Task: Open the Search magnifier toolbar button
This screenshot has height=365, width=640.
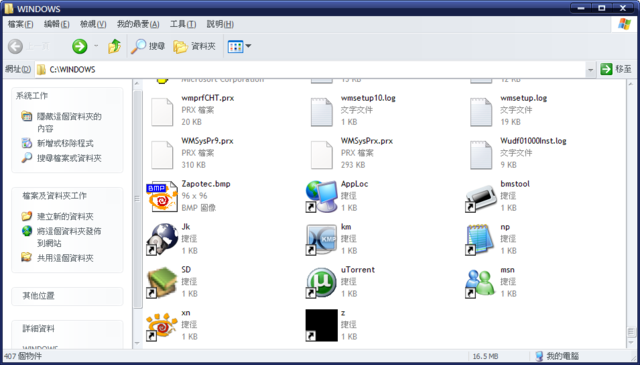Action: (x=148, y=46)
